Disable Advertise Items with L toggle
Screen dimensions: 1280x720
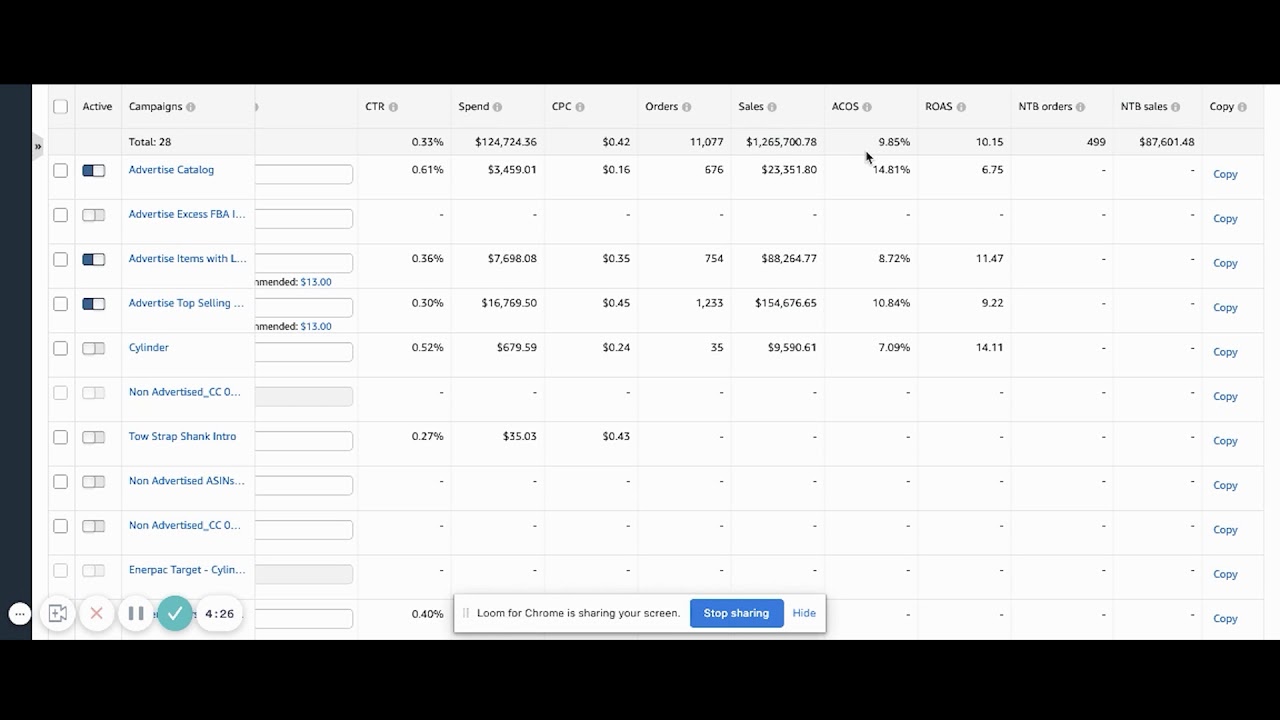coord(94,260)
